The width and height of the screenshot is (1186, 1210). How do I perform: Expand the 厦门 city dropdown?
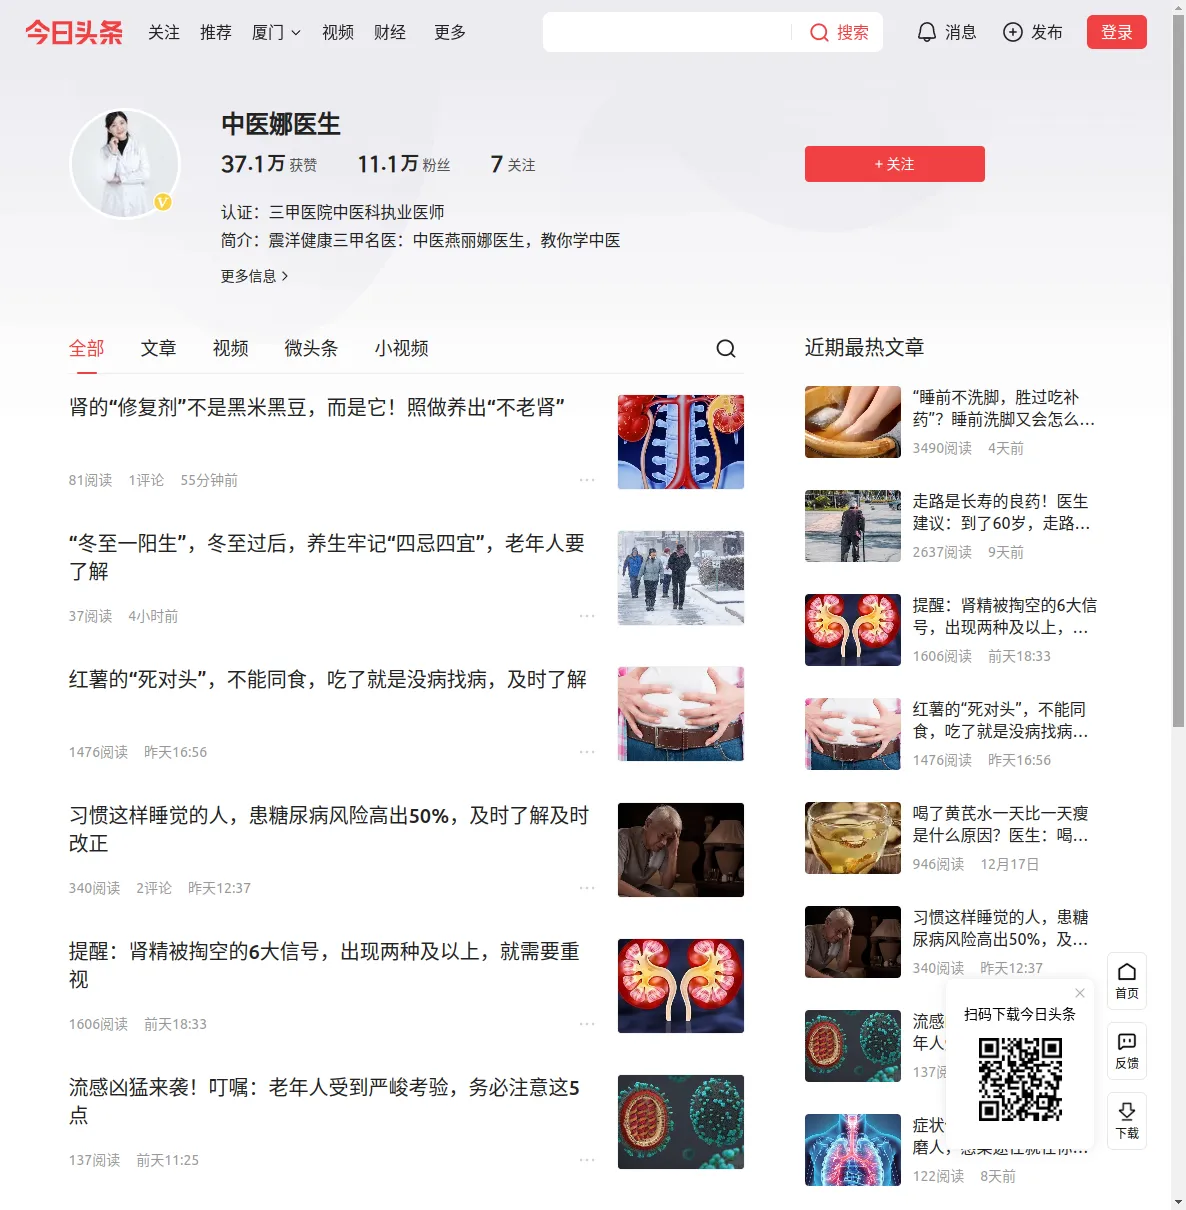point(276,32)
